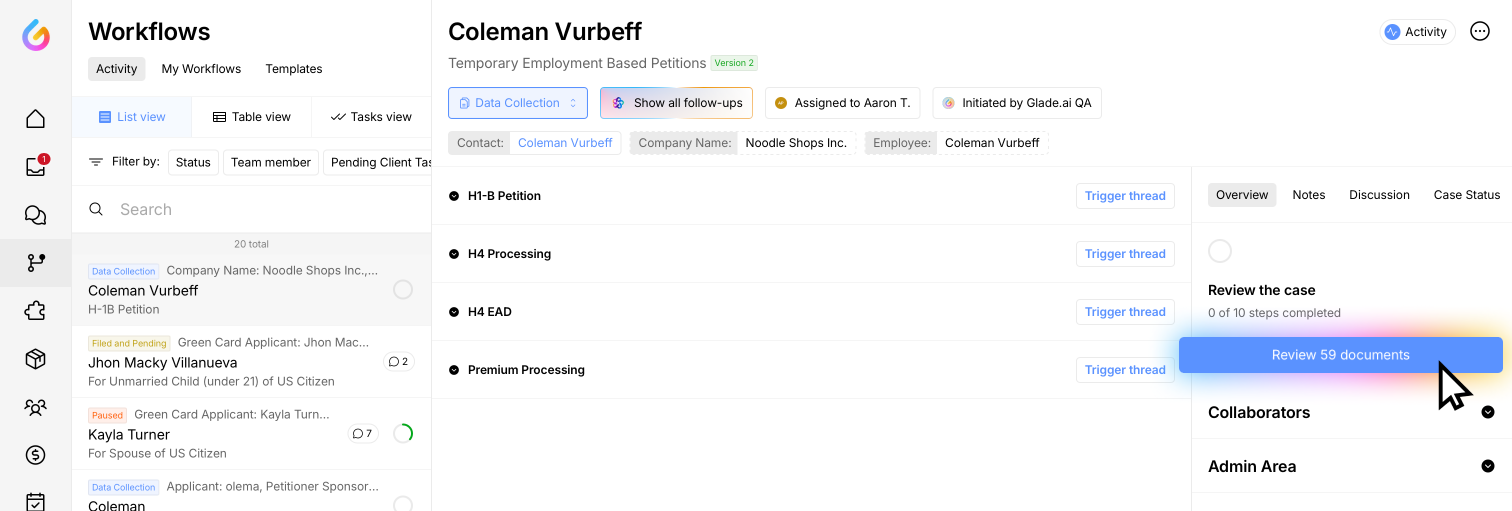Click the three-dot more options button
The image size is (1512, 511).
(1480, 31)
